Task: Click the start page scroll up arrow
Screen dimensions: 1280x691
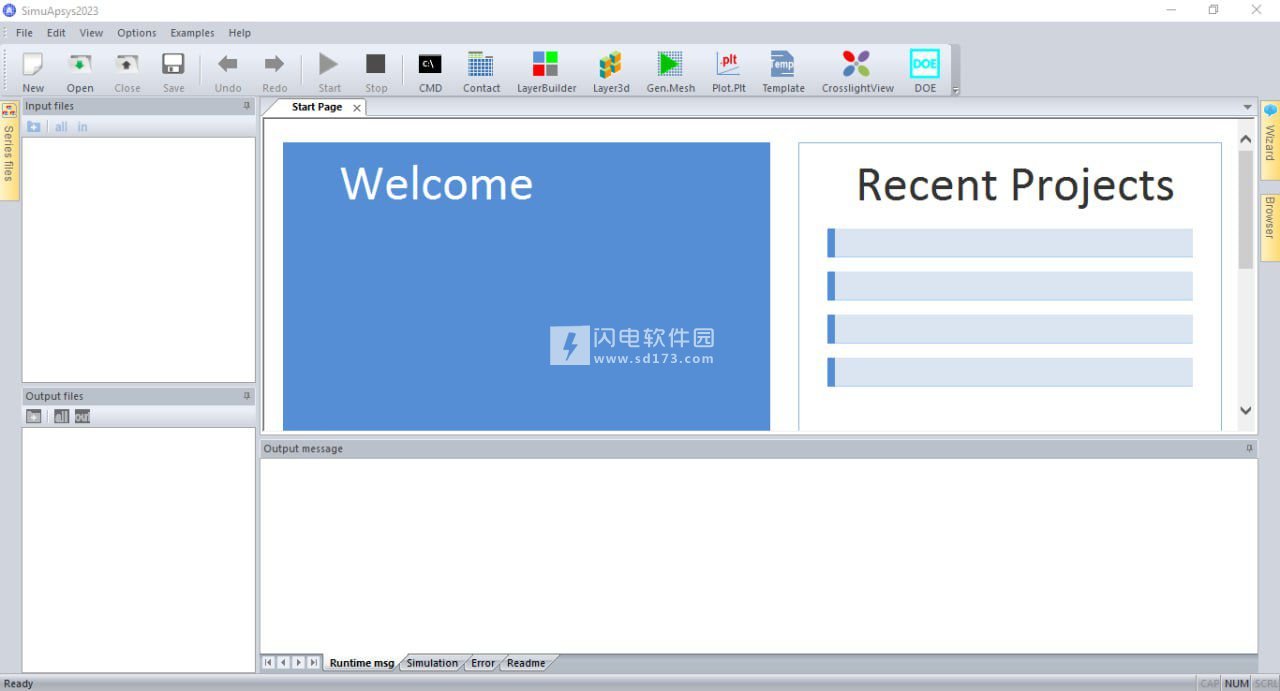Action: pyautogui.click(x=1245, y=139)
